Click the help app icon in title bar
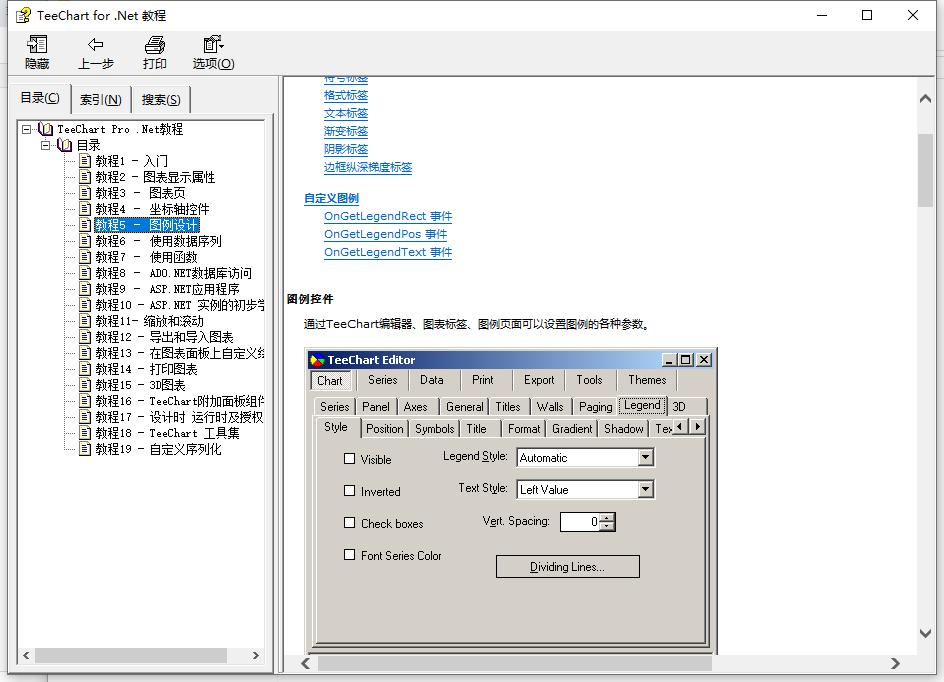This screenshot has width=944, height=682. coord(23,15)
